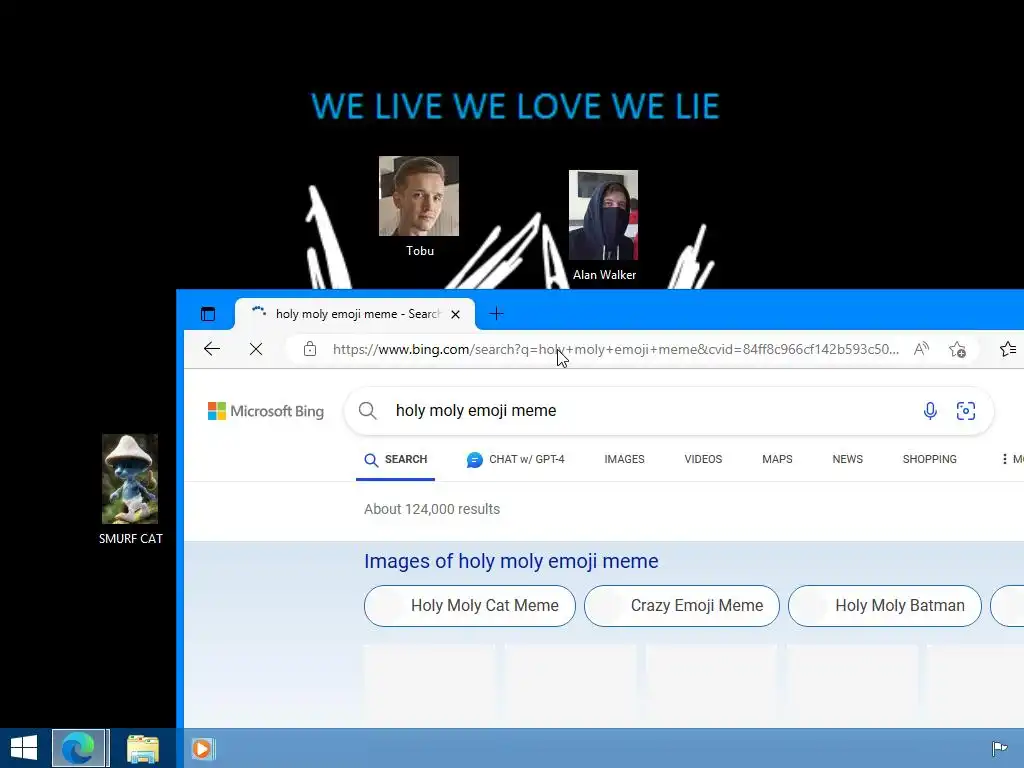Open visual search camera icon

click(x=966, y=411)
